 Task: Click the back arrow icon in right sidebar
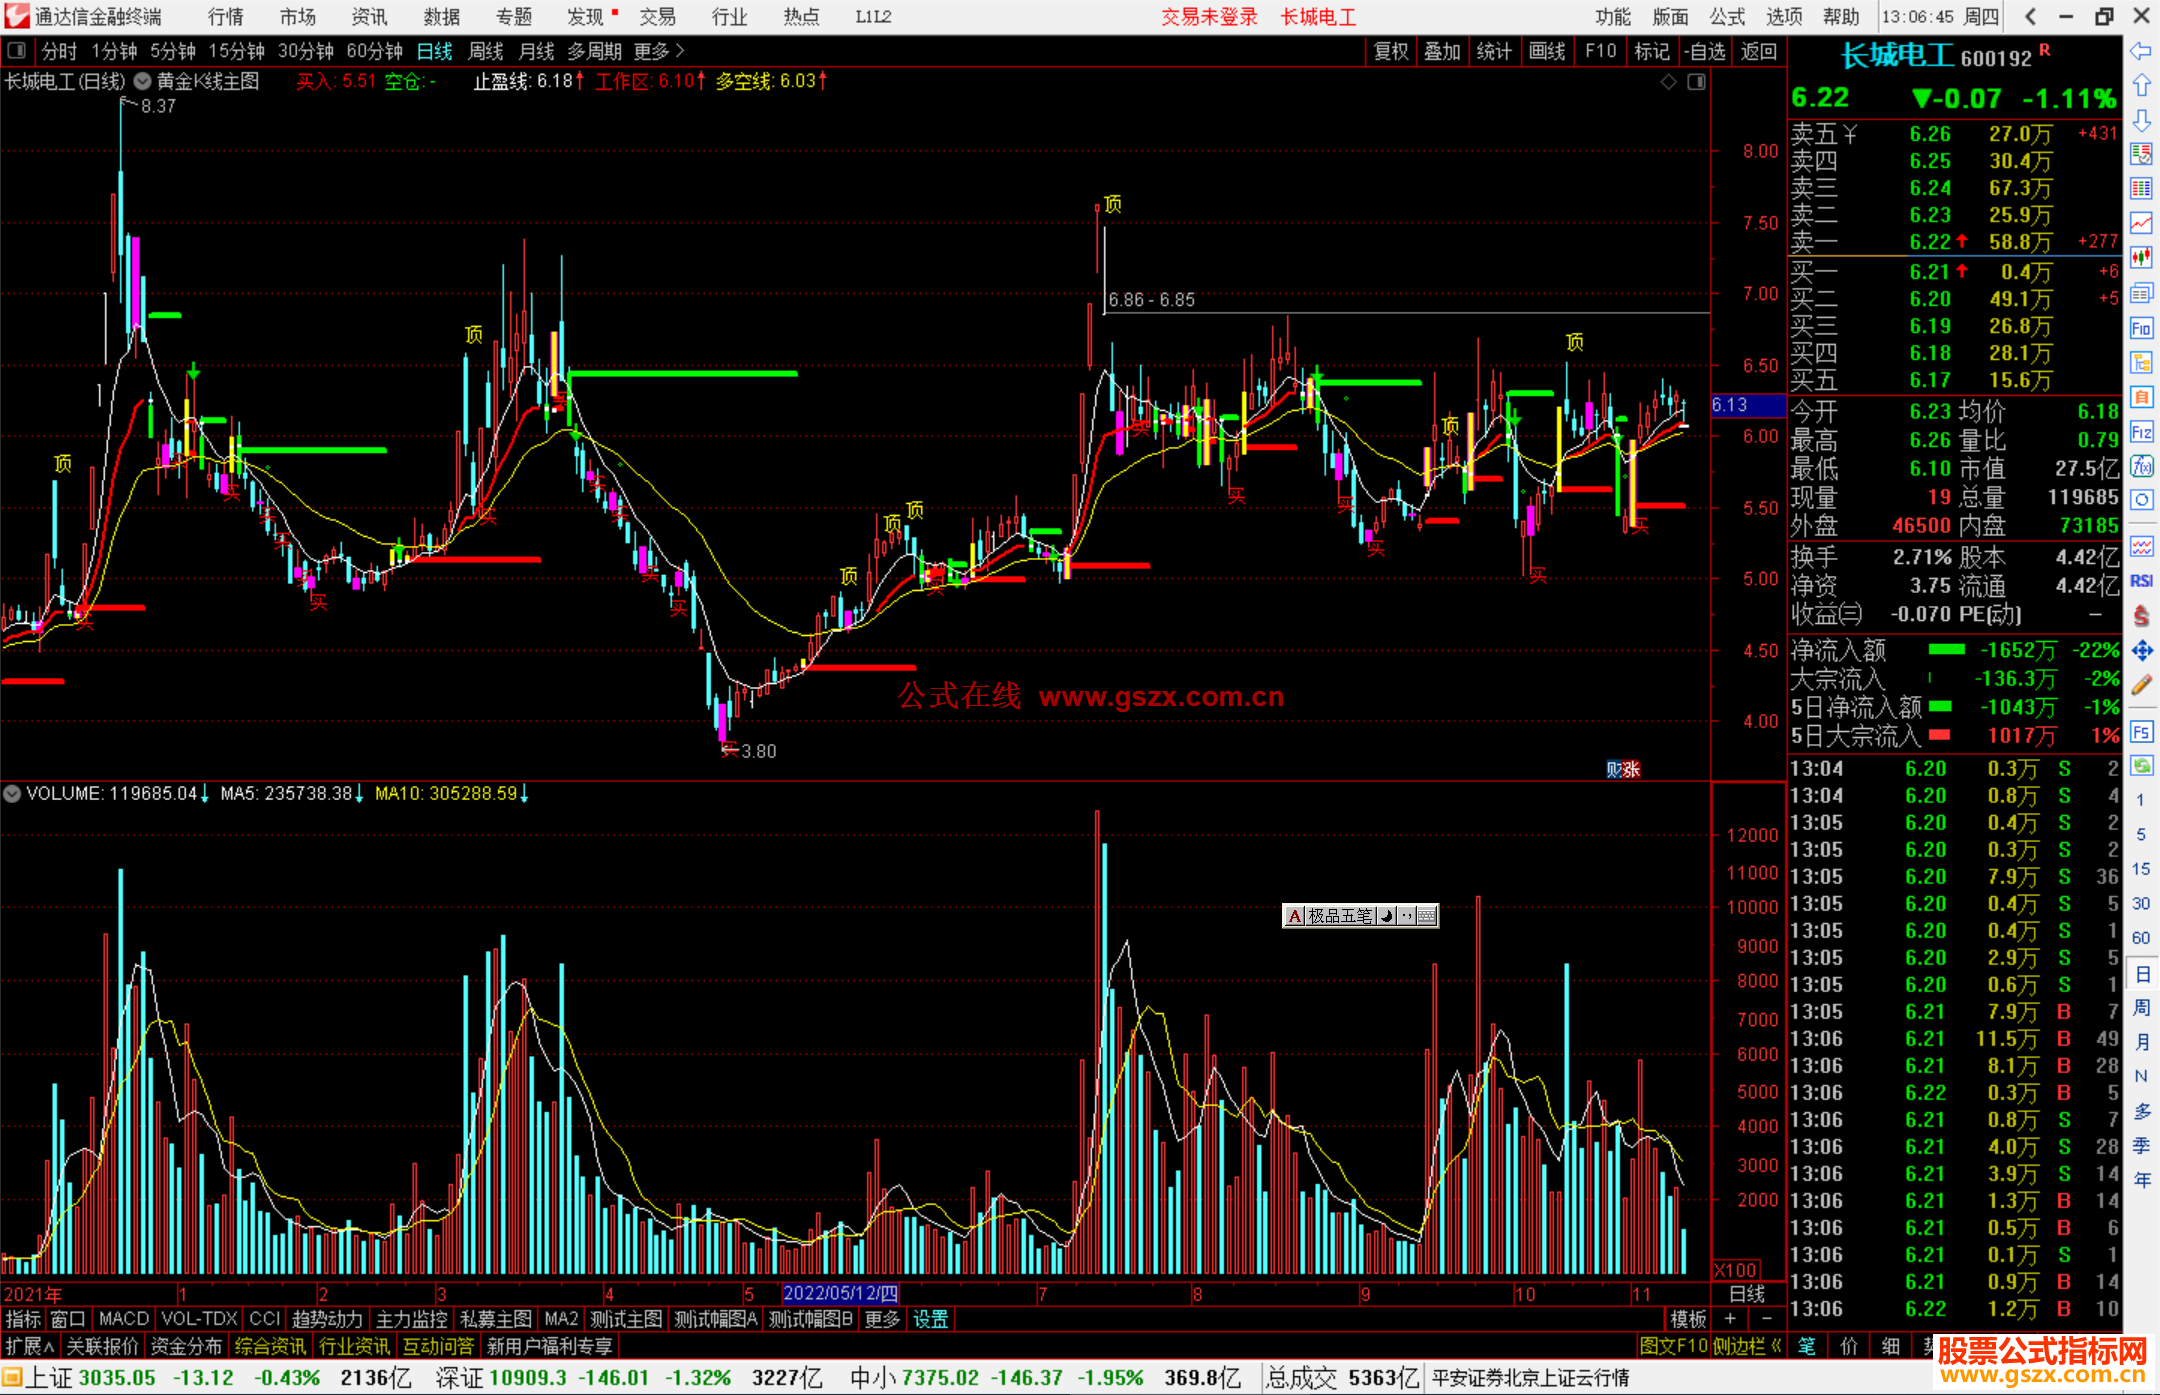coord(2141,51)
